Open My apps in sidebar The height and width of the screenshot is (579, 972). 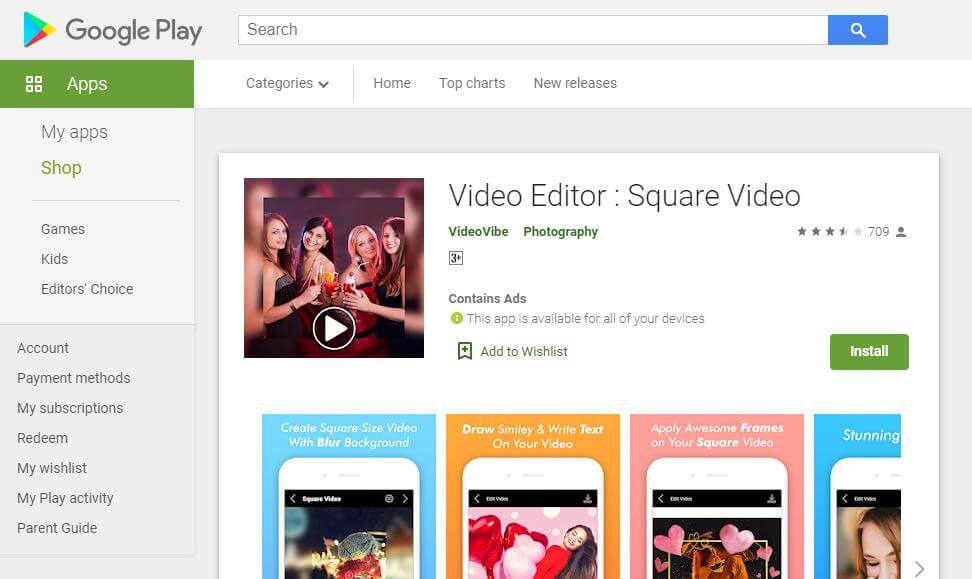point(74,132)
